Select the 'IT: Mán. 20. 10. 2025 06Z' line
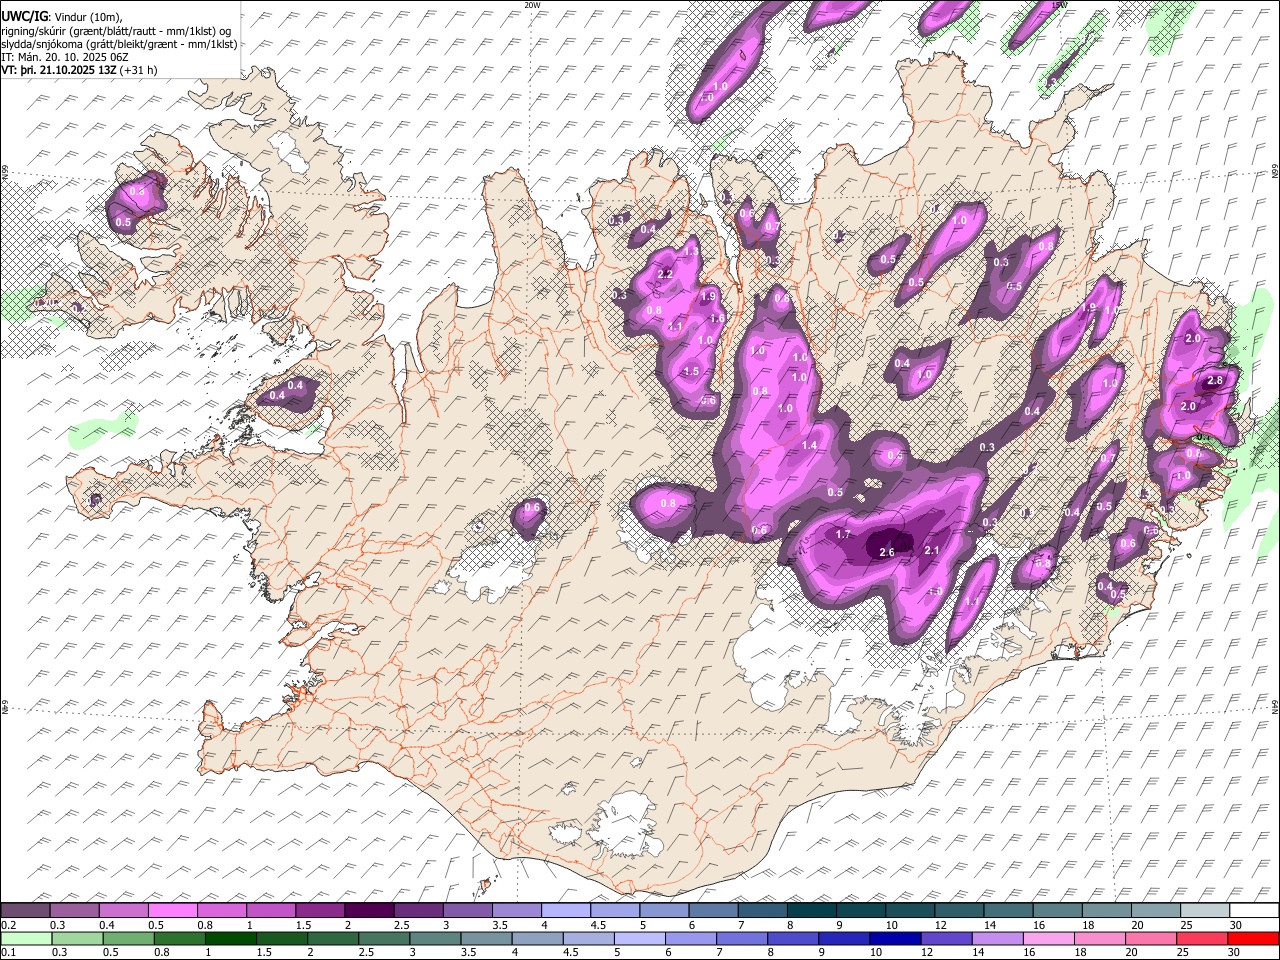Screen dimensions: 1280x960 point(64,57)
